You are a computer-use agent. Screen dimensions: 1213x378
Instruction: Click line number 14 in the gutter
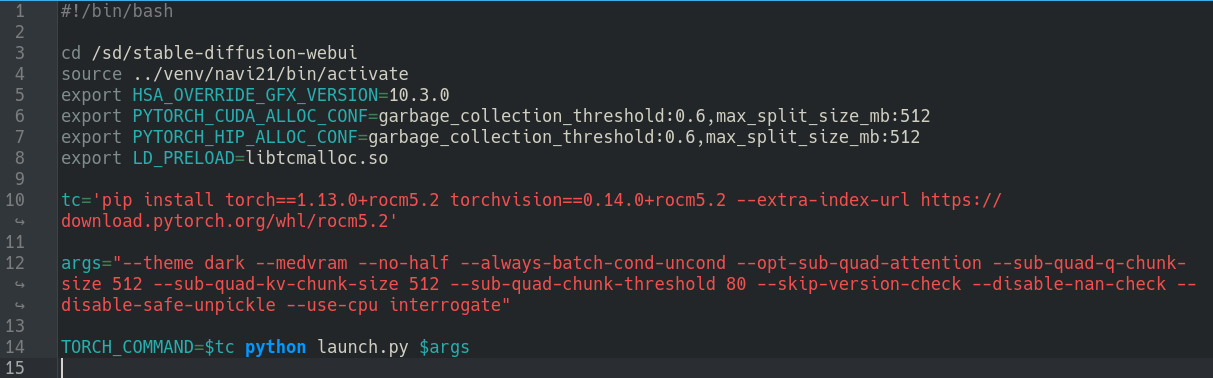(x=19, y=347)
